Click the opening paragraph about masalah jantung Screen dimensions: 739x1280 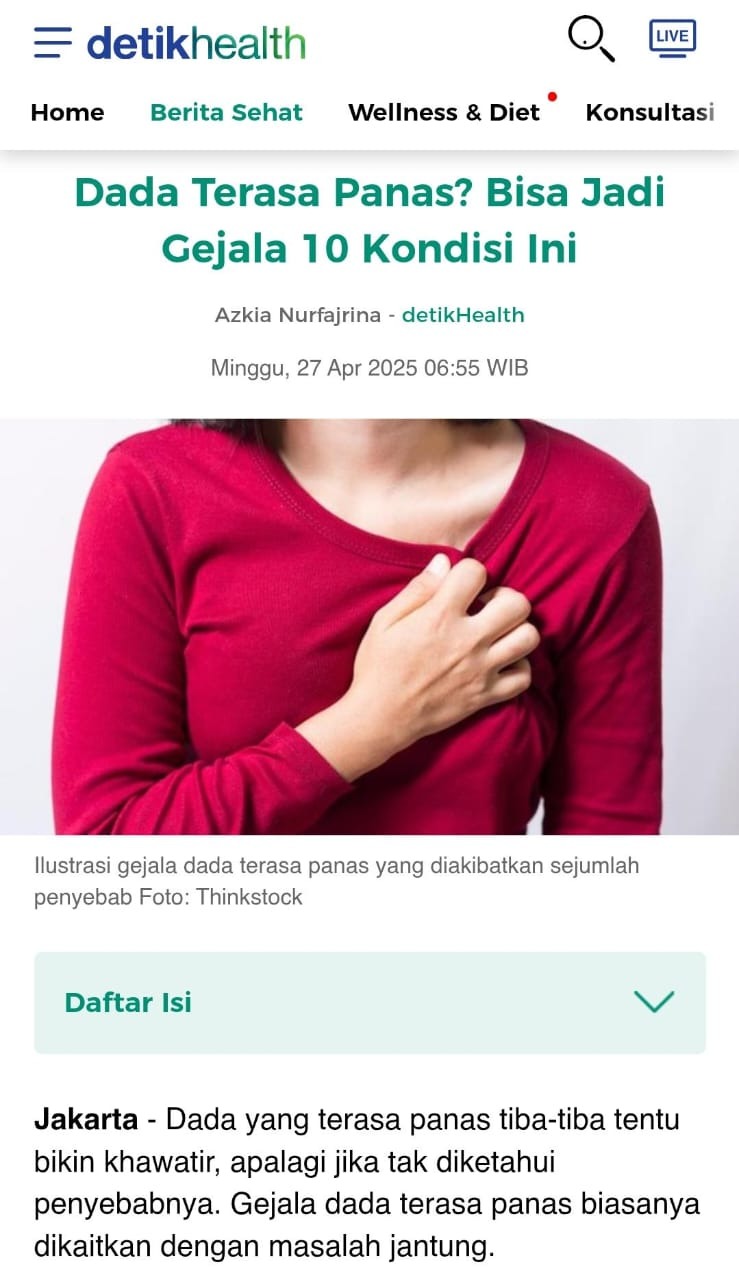(367, 1183)
